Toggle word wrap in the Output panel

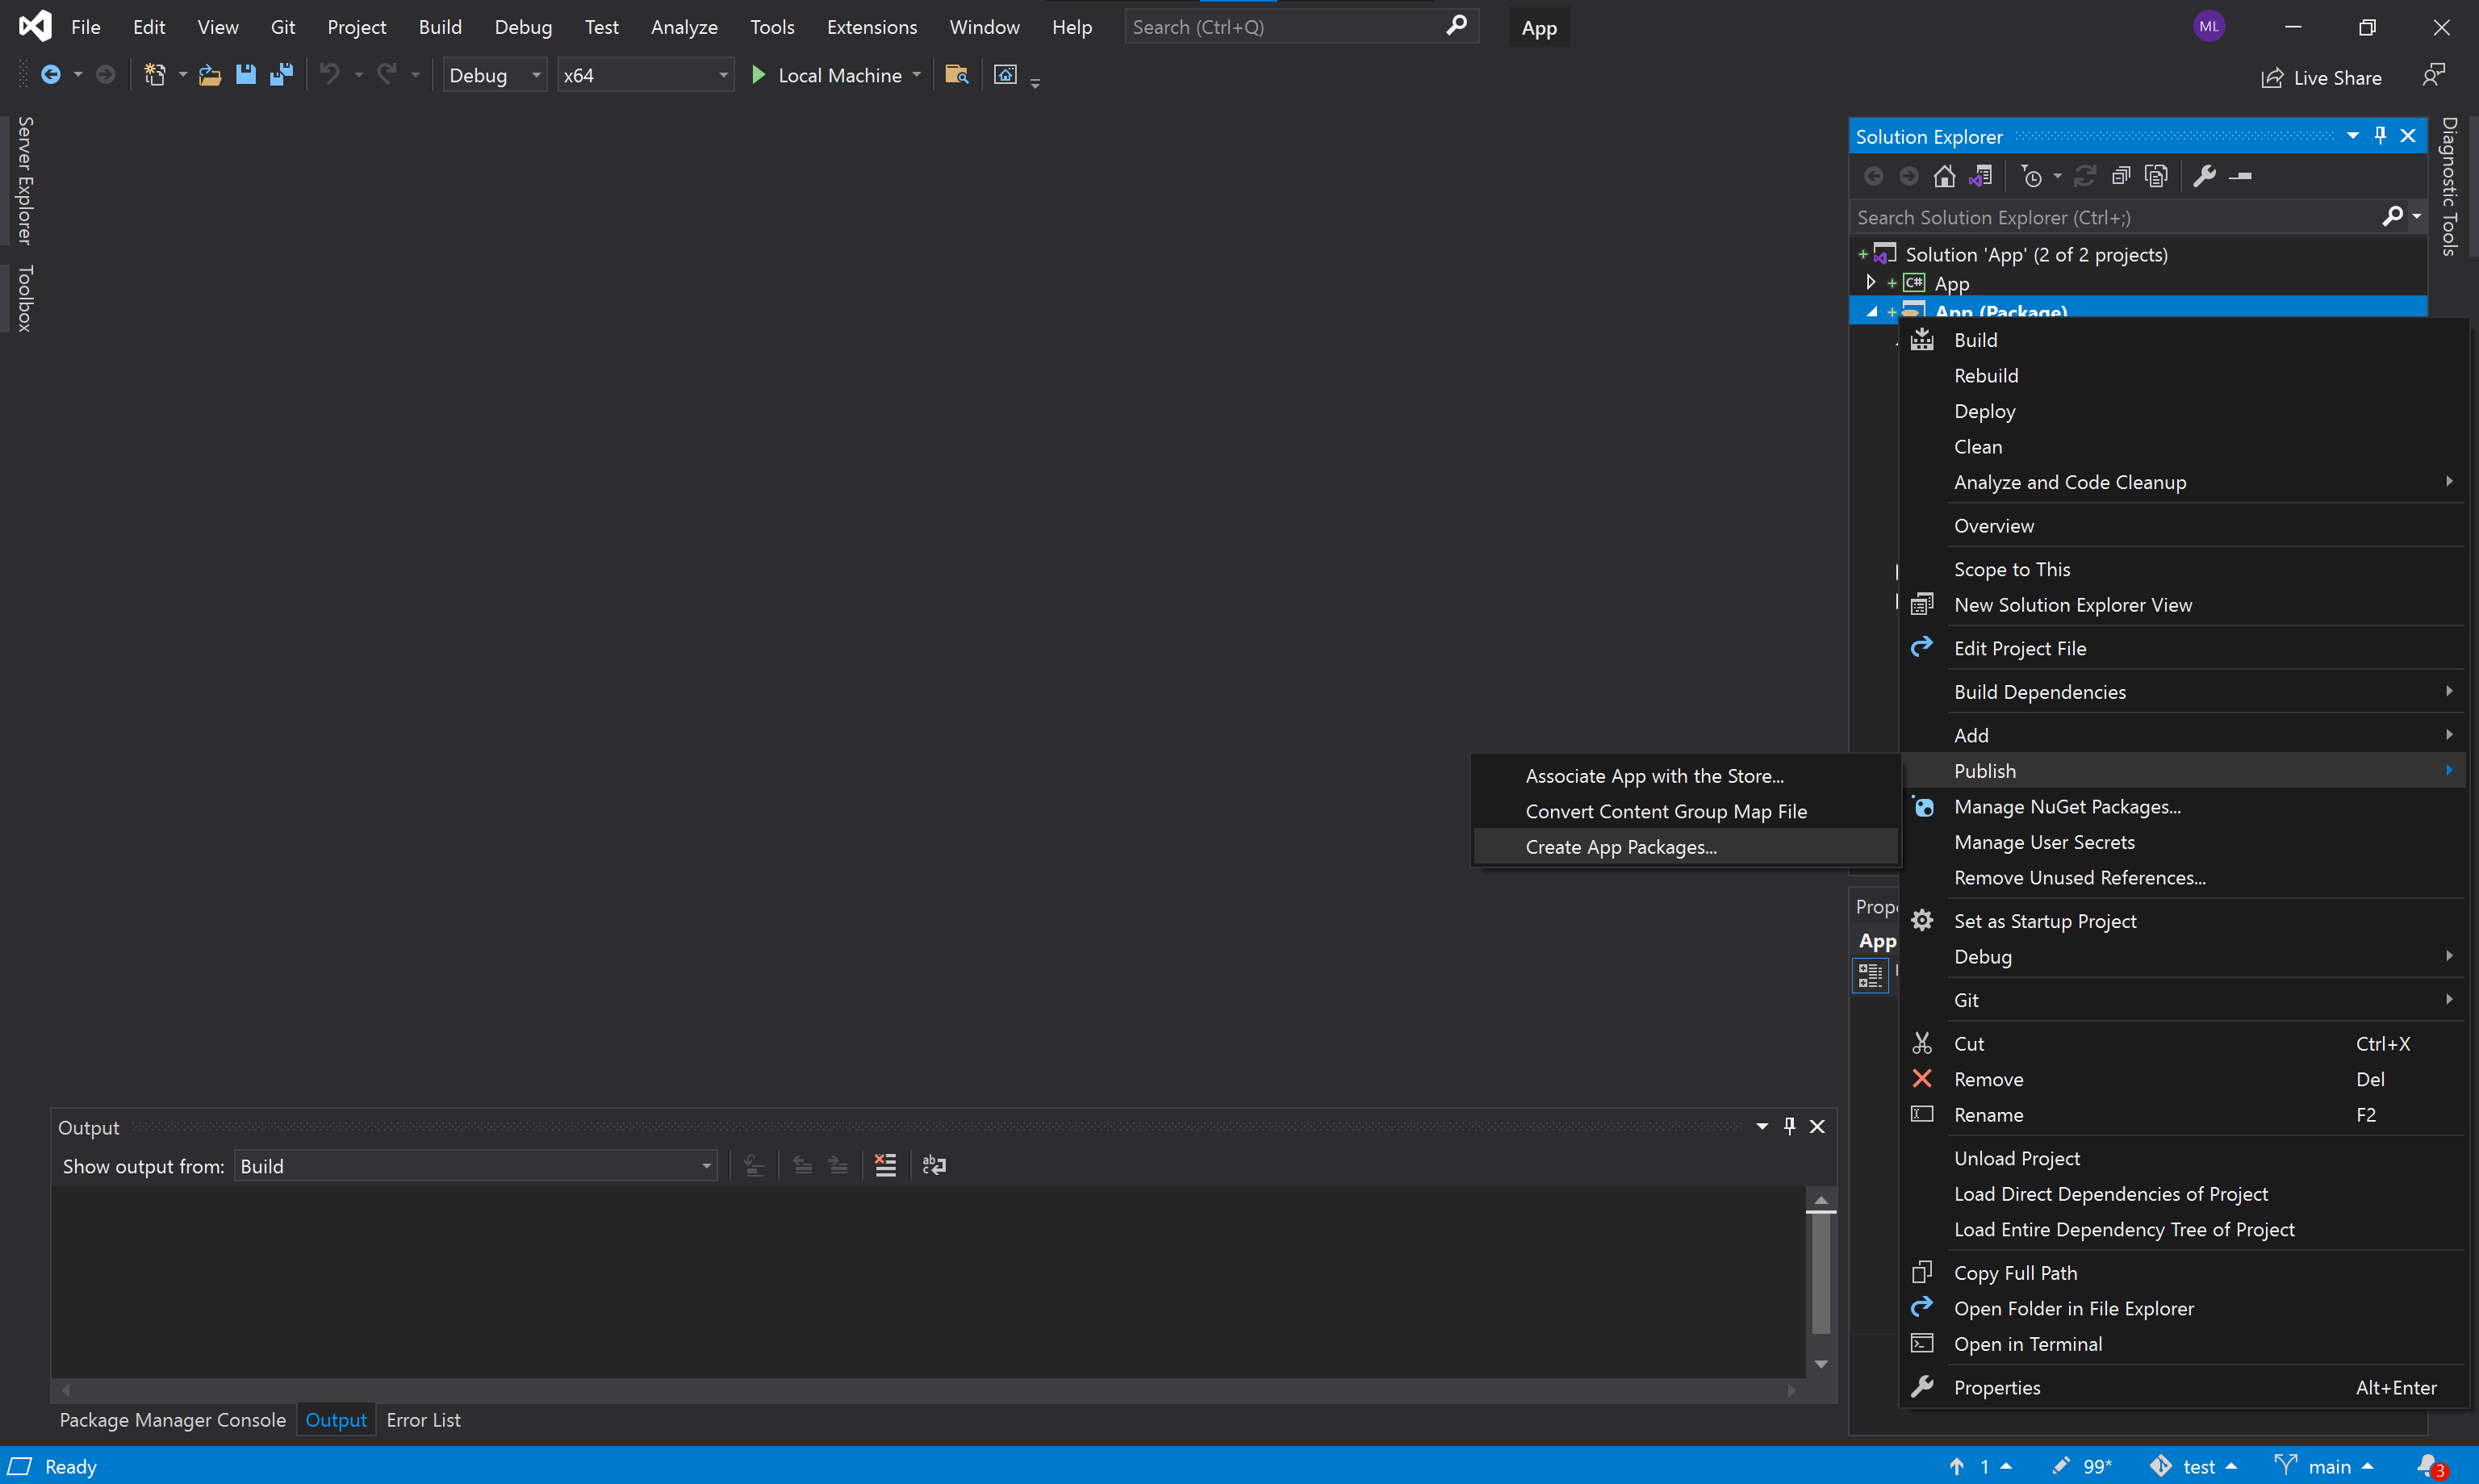click(934, 1165)
